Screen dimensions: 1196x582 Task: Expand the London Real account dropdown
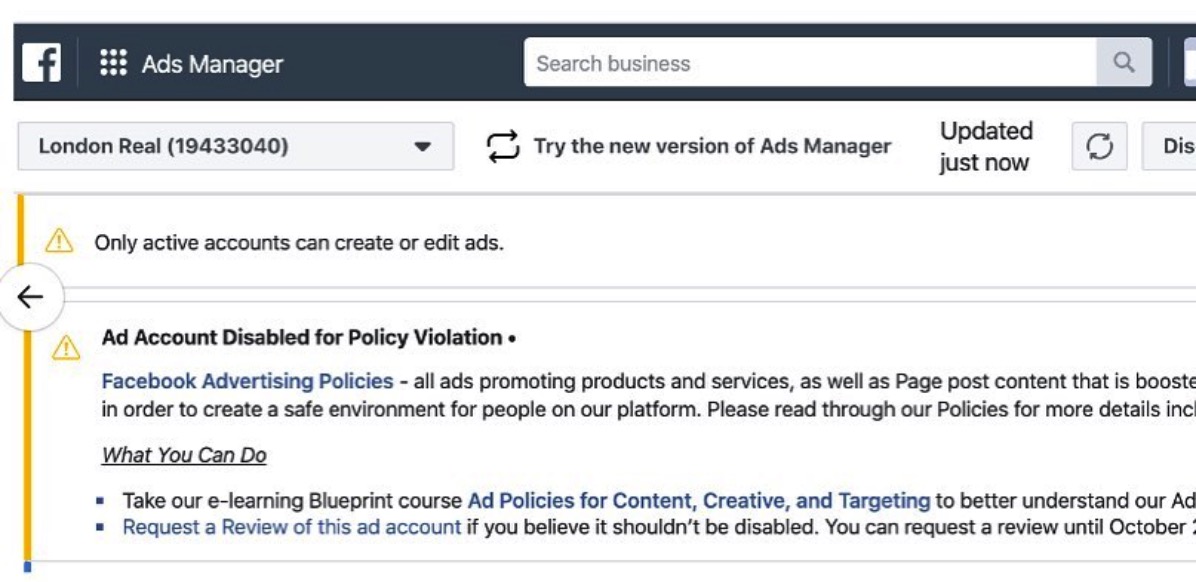coord(236,146)
